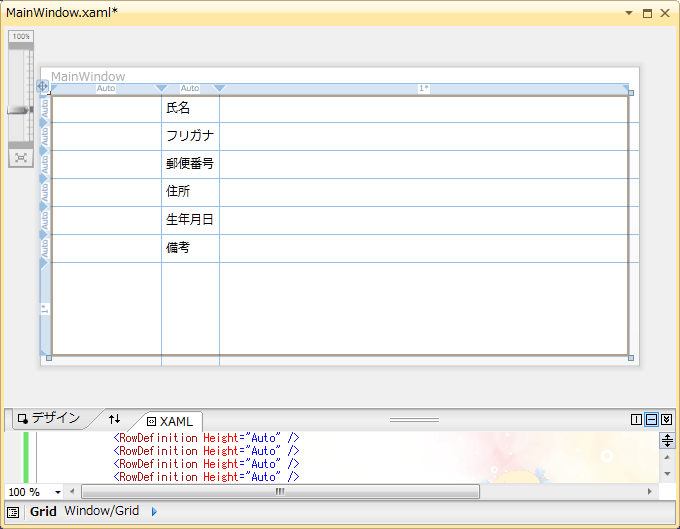Click the second column divider marker
This screenshot has width=680, height=529.
point(219,88)
